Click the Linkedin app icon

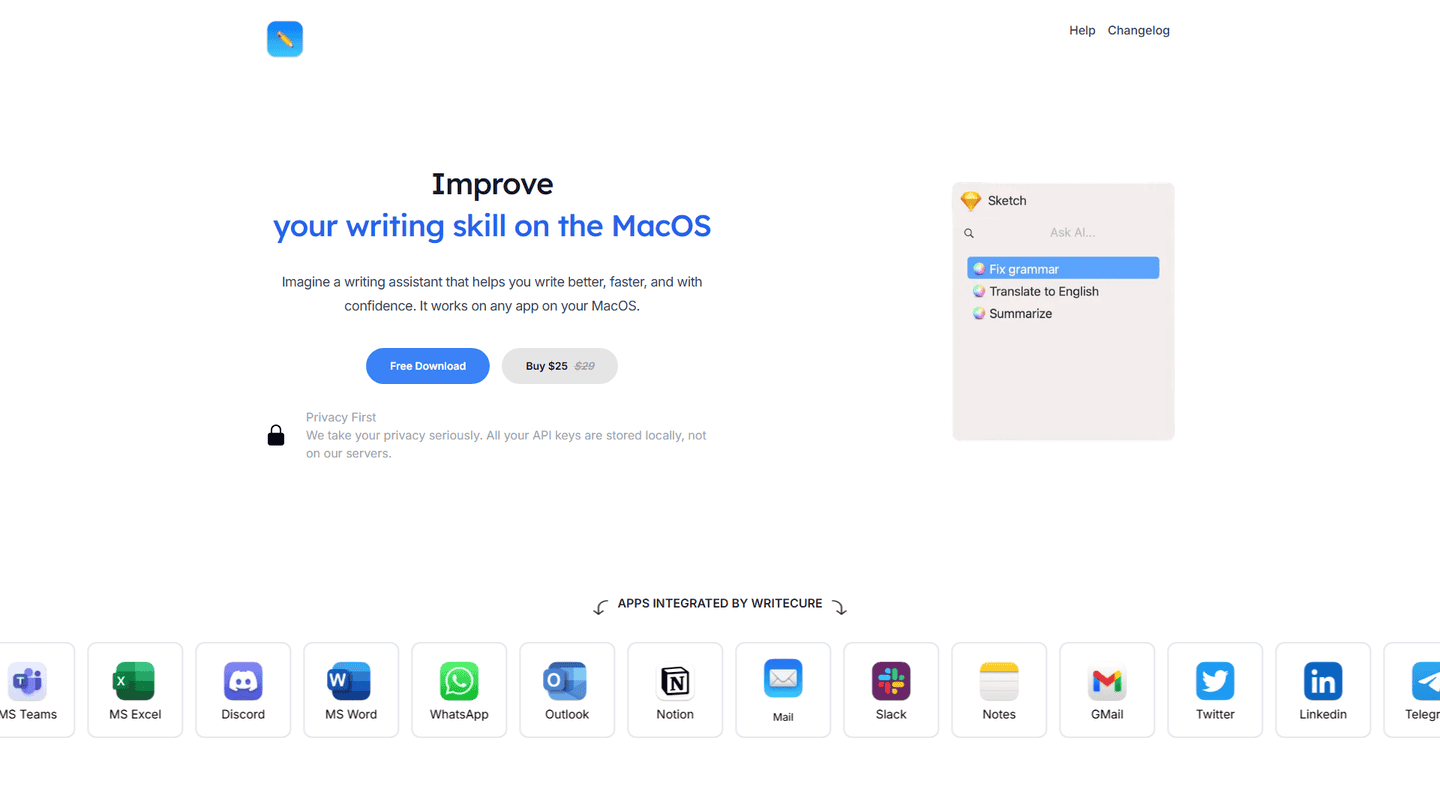[1323, 682]
